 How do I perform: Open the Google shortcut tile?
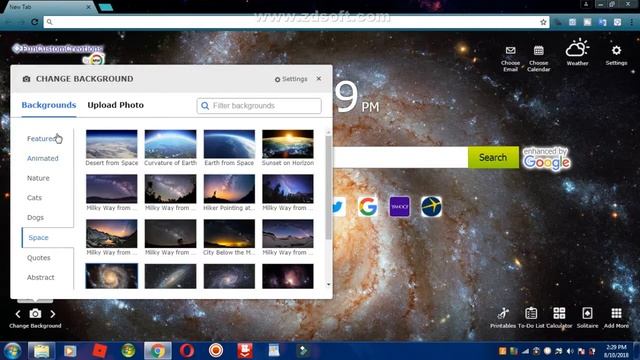point(368,207)
